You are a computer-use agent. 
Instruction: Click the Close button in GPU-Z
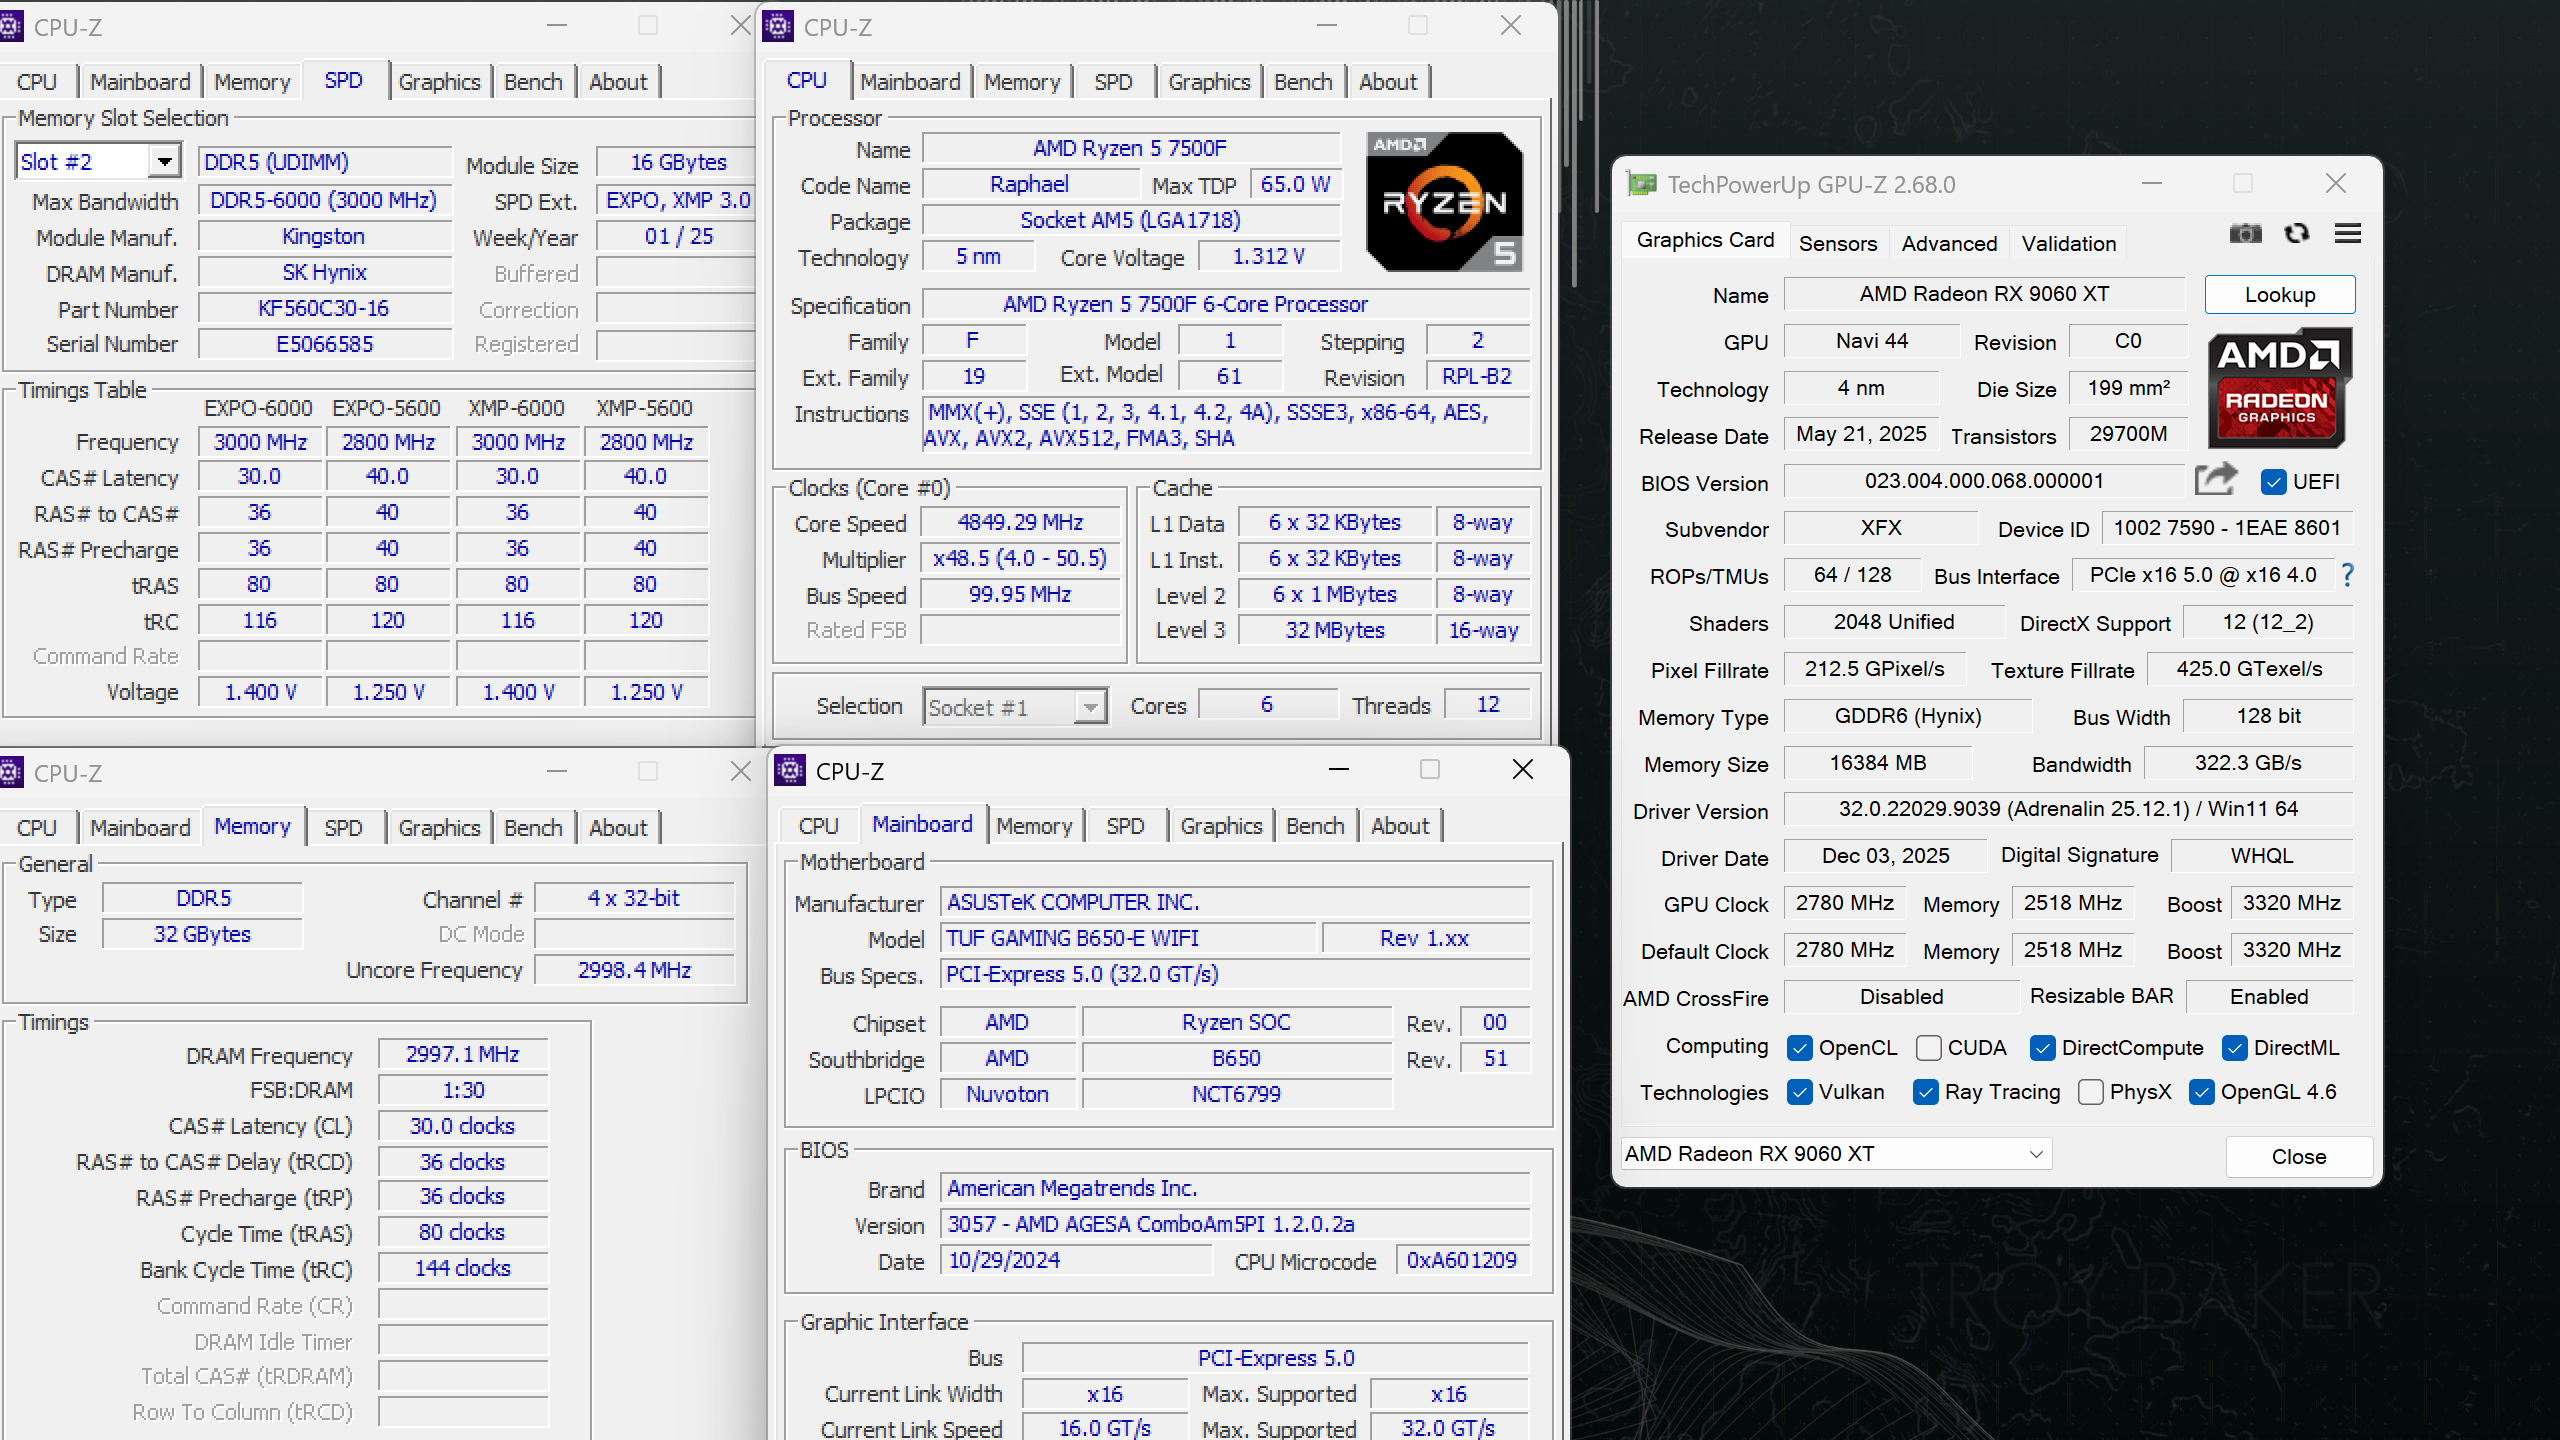click(2298, 1157)
